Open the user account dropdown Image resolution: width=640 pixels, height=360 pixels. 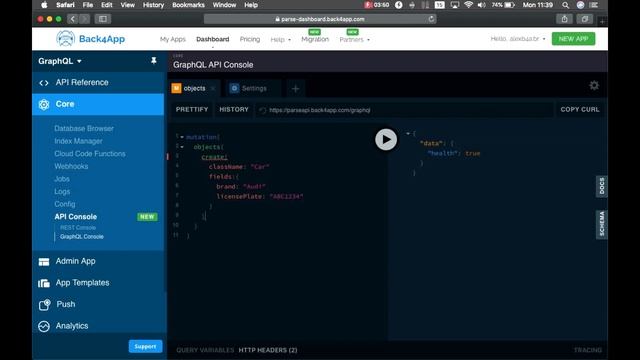518,39
